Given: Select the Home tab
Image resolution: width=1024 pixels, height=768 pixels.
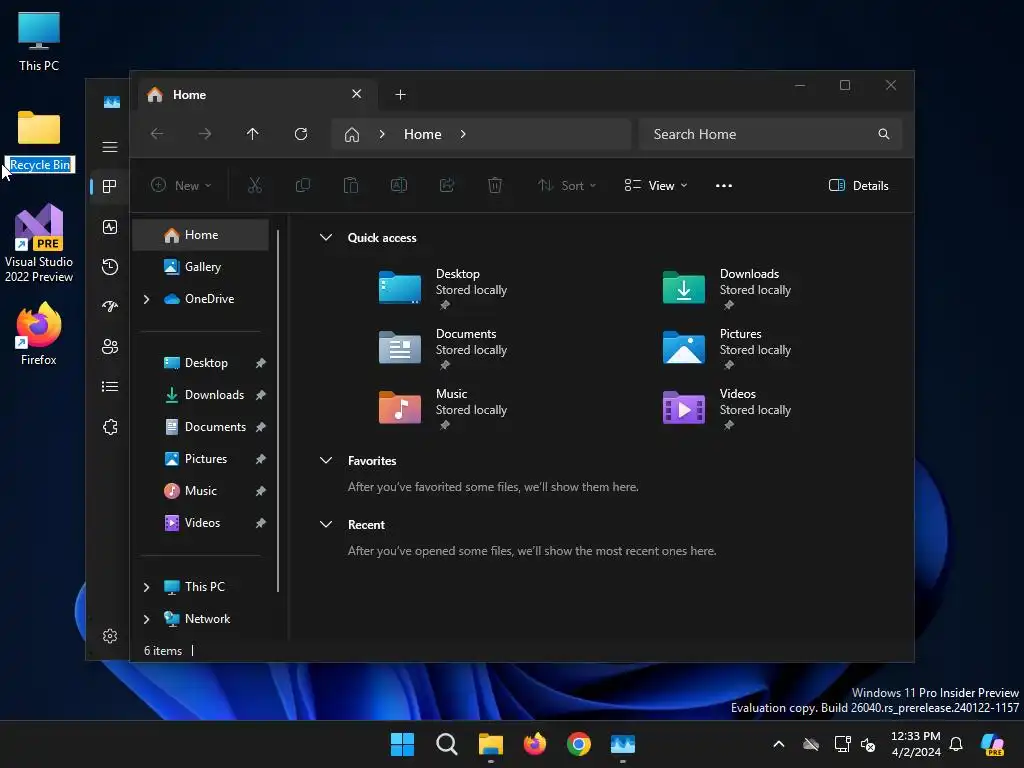Looking at the screenshot, I should (x=257, y=95).
